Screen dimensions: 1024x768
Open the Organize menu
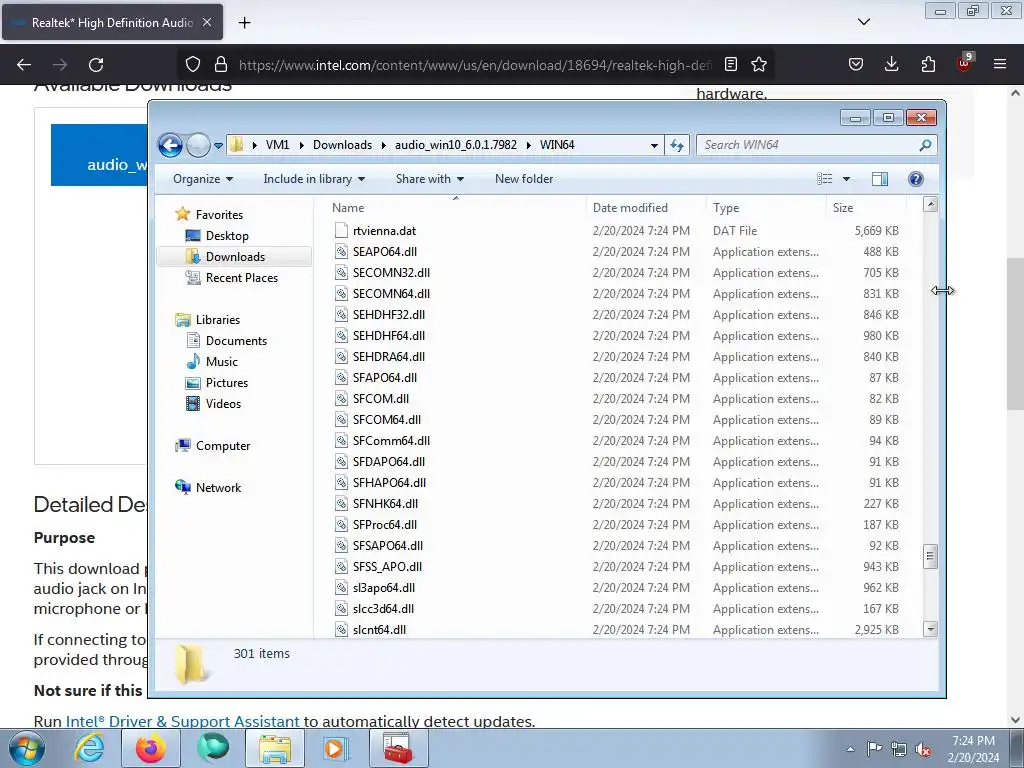[x=202, y=179]
